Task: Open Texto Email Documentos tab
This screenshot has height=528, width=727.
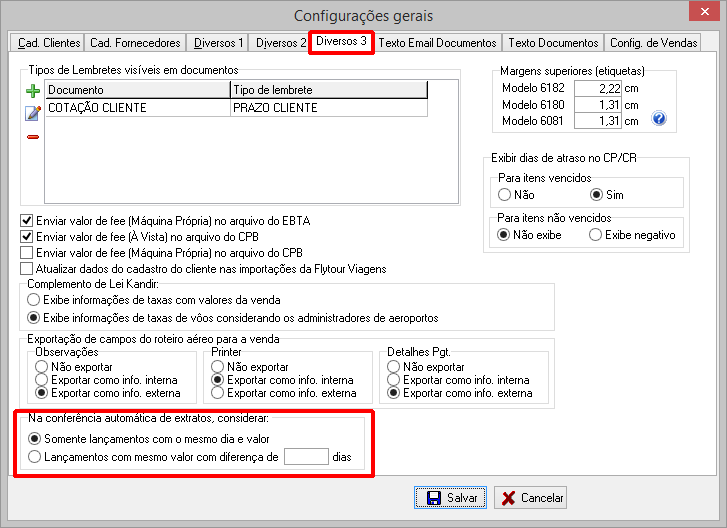Action: pyautogui.click(x=437, y=43)
